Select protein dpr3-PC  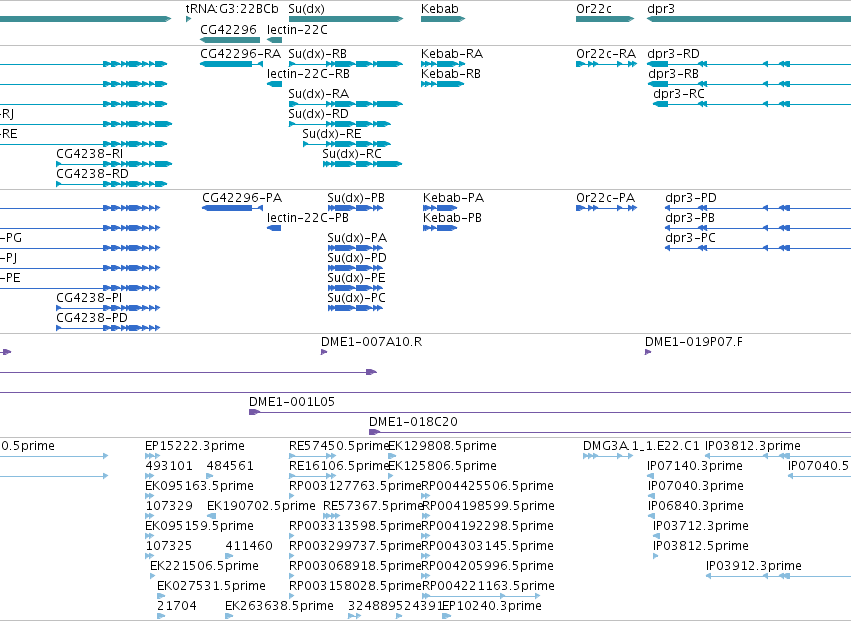pyautogui.click(x=690, y=238)
